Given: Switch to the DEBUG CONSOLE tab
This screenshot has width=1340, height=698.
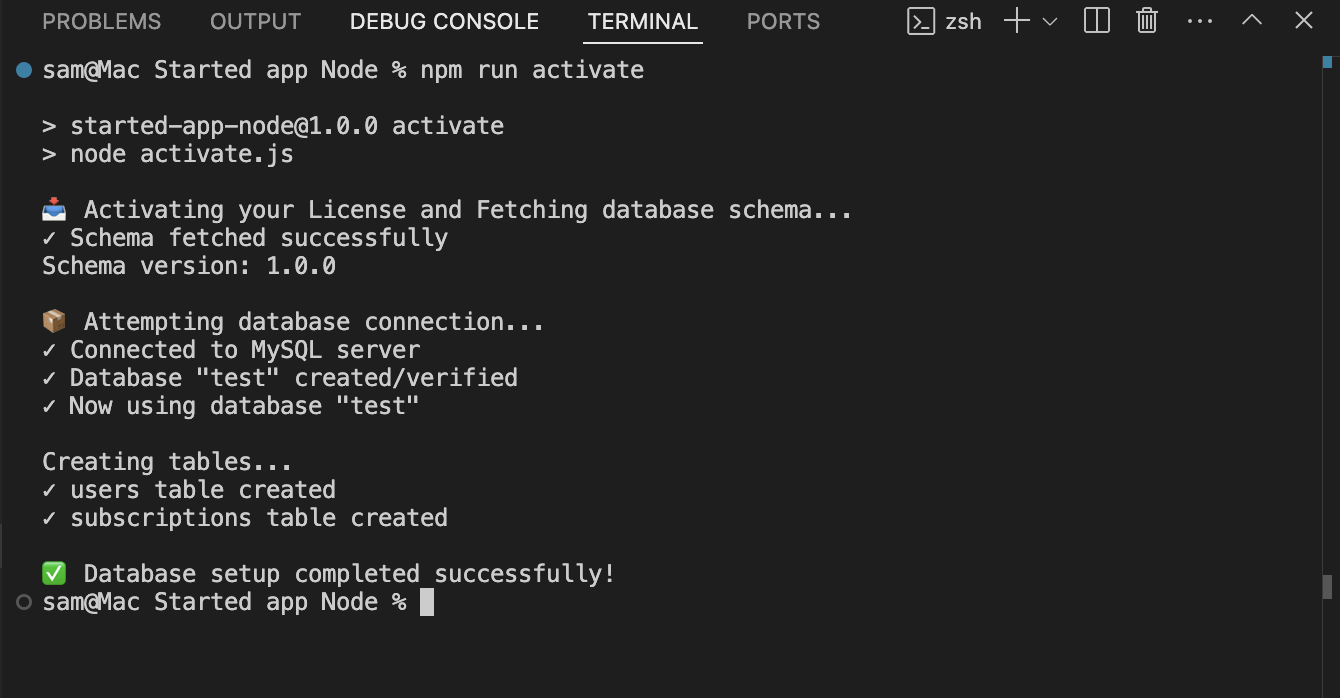Looking at the screenshot, I should (444, 21).
